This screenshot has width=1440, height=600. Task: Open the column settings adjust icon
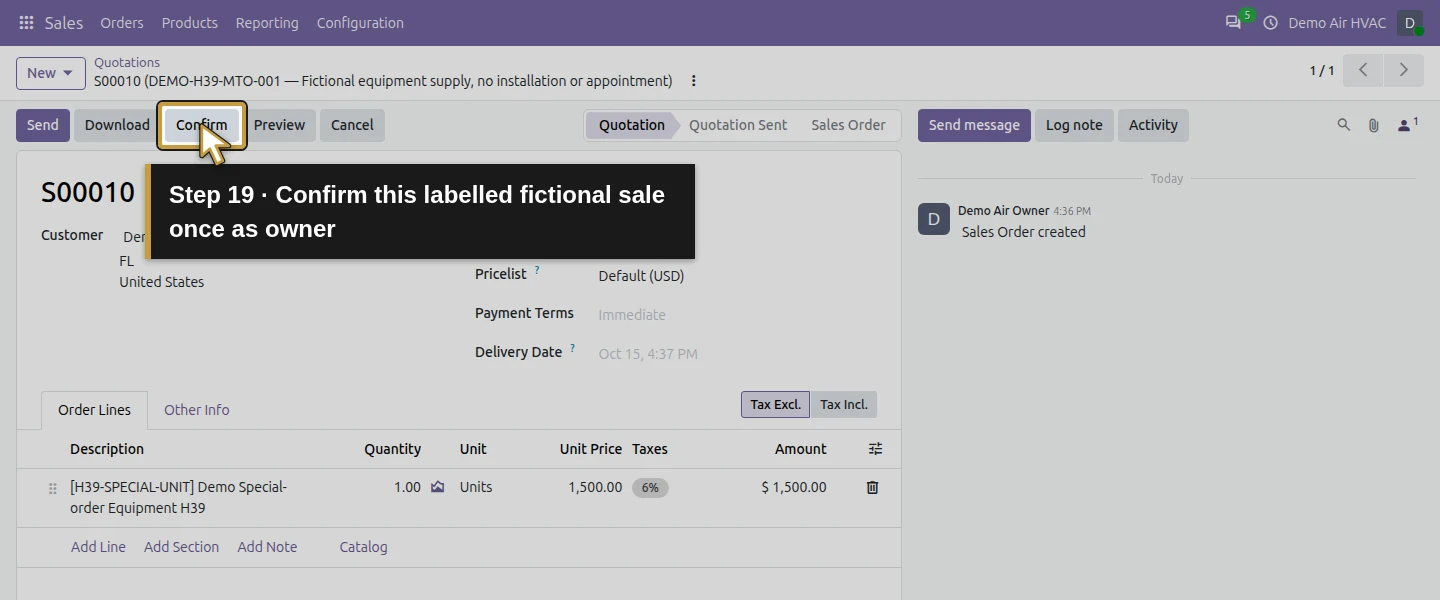coord(875,449)
